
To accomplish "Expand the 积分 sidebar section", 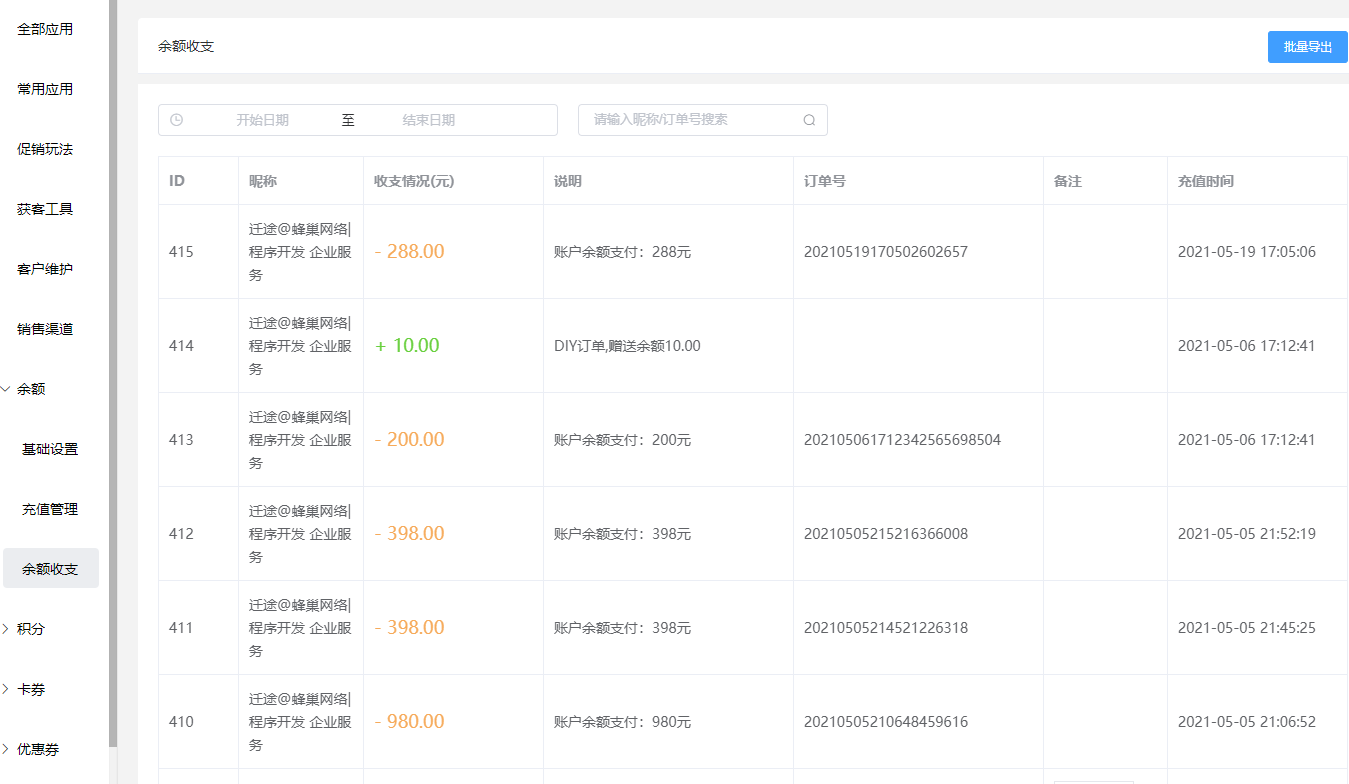I will tap(30, 629).
